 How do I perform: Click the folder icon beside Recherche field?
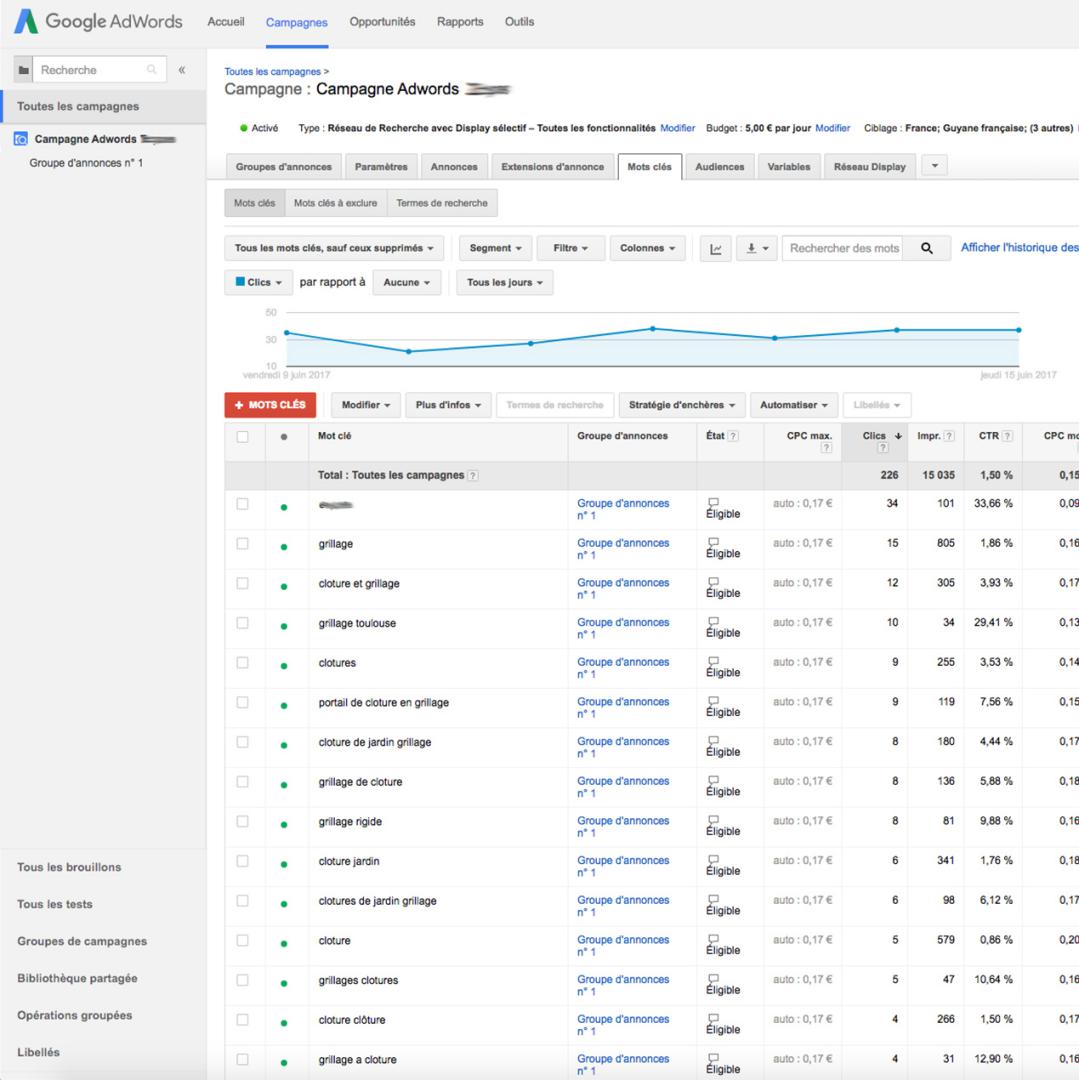point(23,70)
